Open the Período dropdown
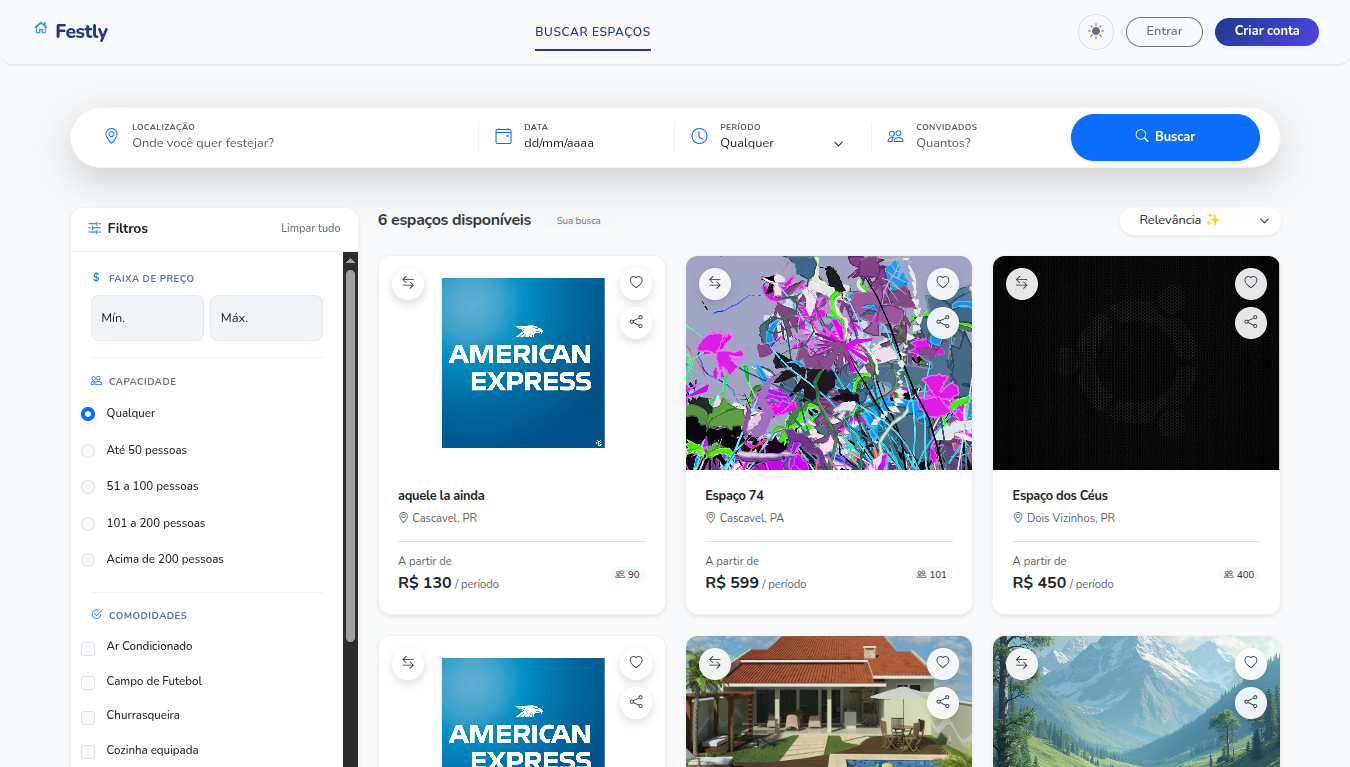This screenshot has height=767, width=1350. [x=782, y=143]
